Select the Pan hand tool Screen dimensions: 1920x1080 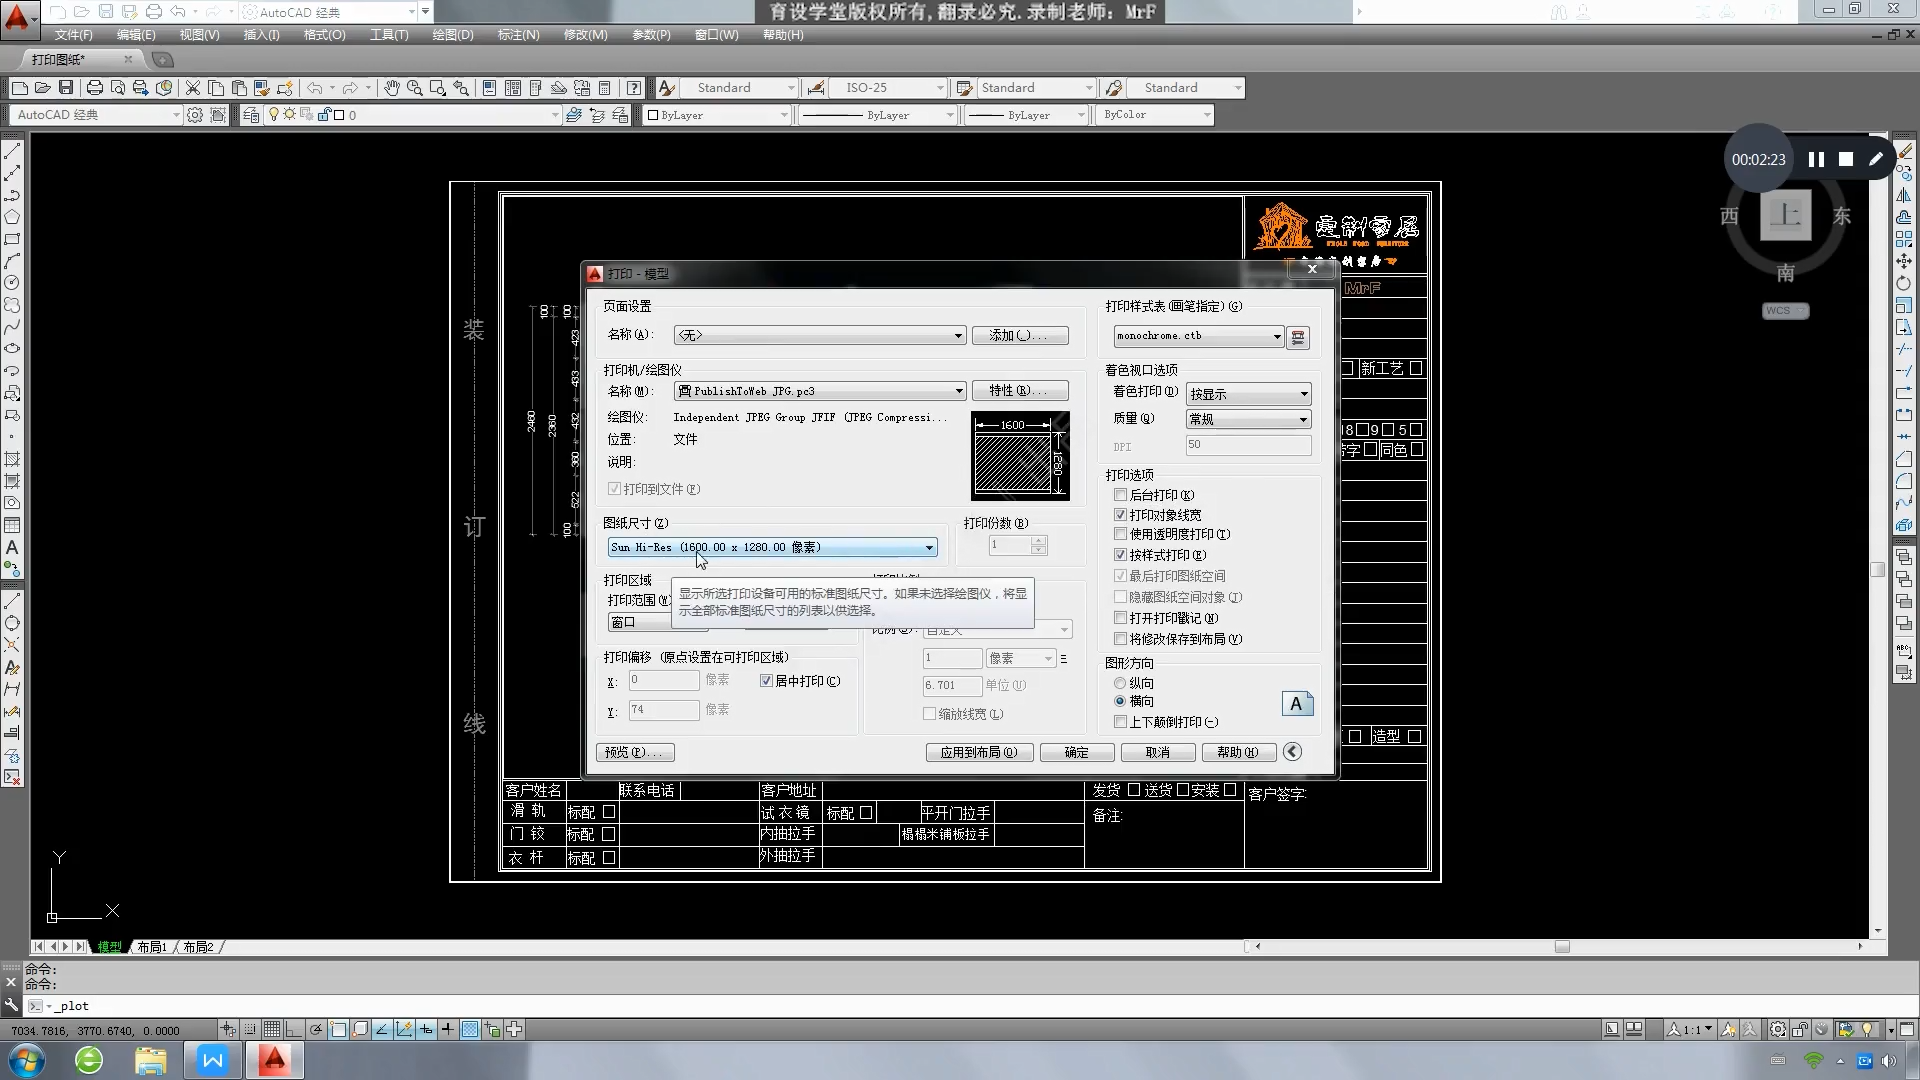click(x=391, y=88)
